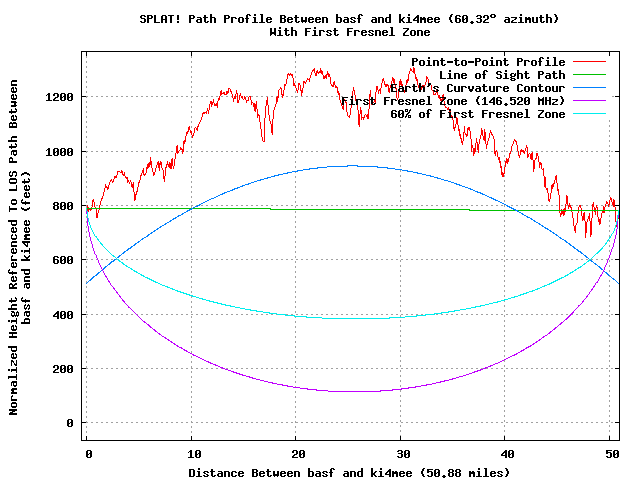The height and width of the screenshot is (480, 640).
Task: Select the 'Line of Sight Path' legend label
Action: pyautogui.click(x=502, y=75)
